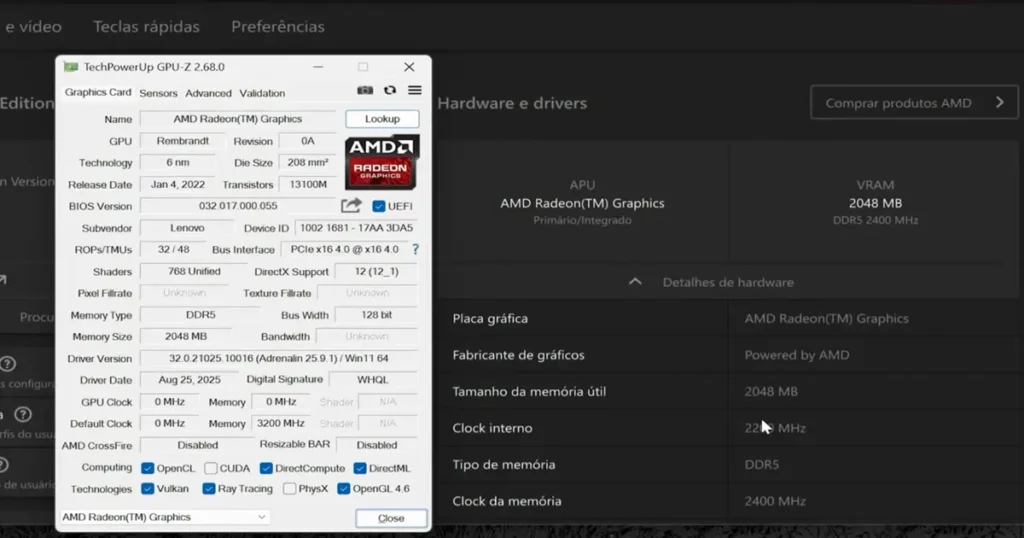Click the GPU-Z title bar app icon
This screenshot has height=538, width=1024.
(x=71, y=67)
